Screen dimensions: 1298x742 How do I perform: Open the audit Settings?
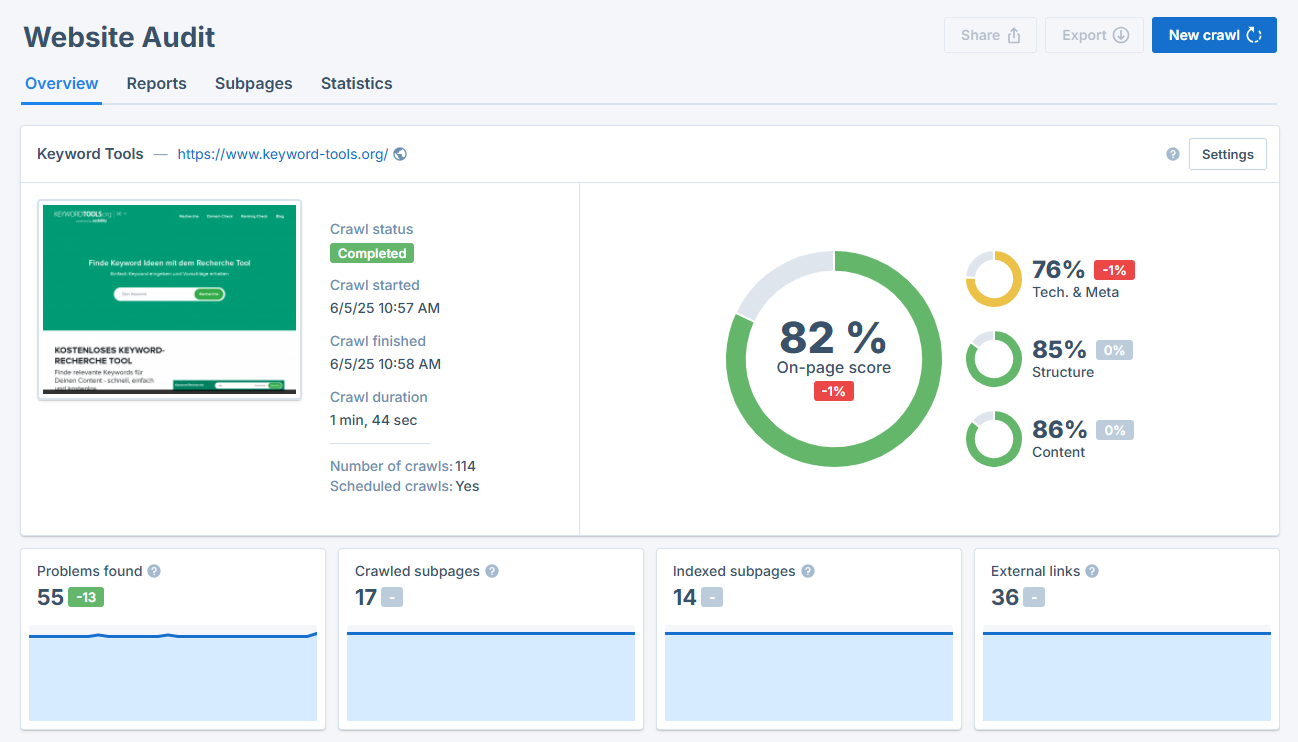point(1227,154)
